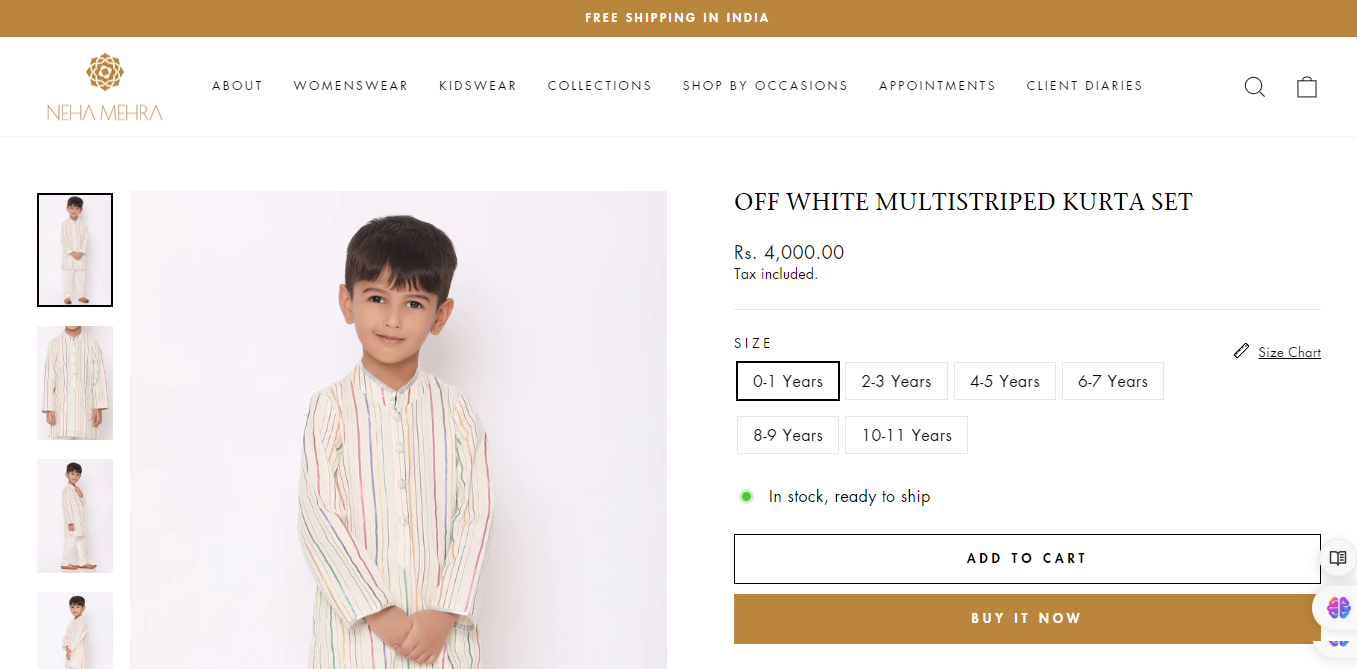Pick the 10-11 Years size option

(x=906, y=435)
